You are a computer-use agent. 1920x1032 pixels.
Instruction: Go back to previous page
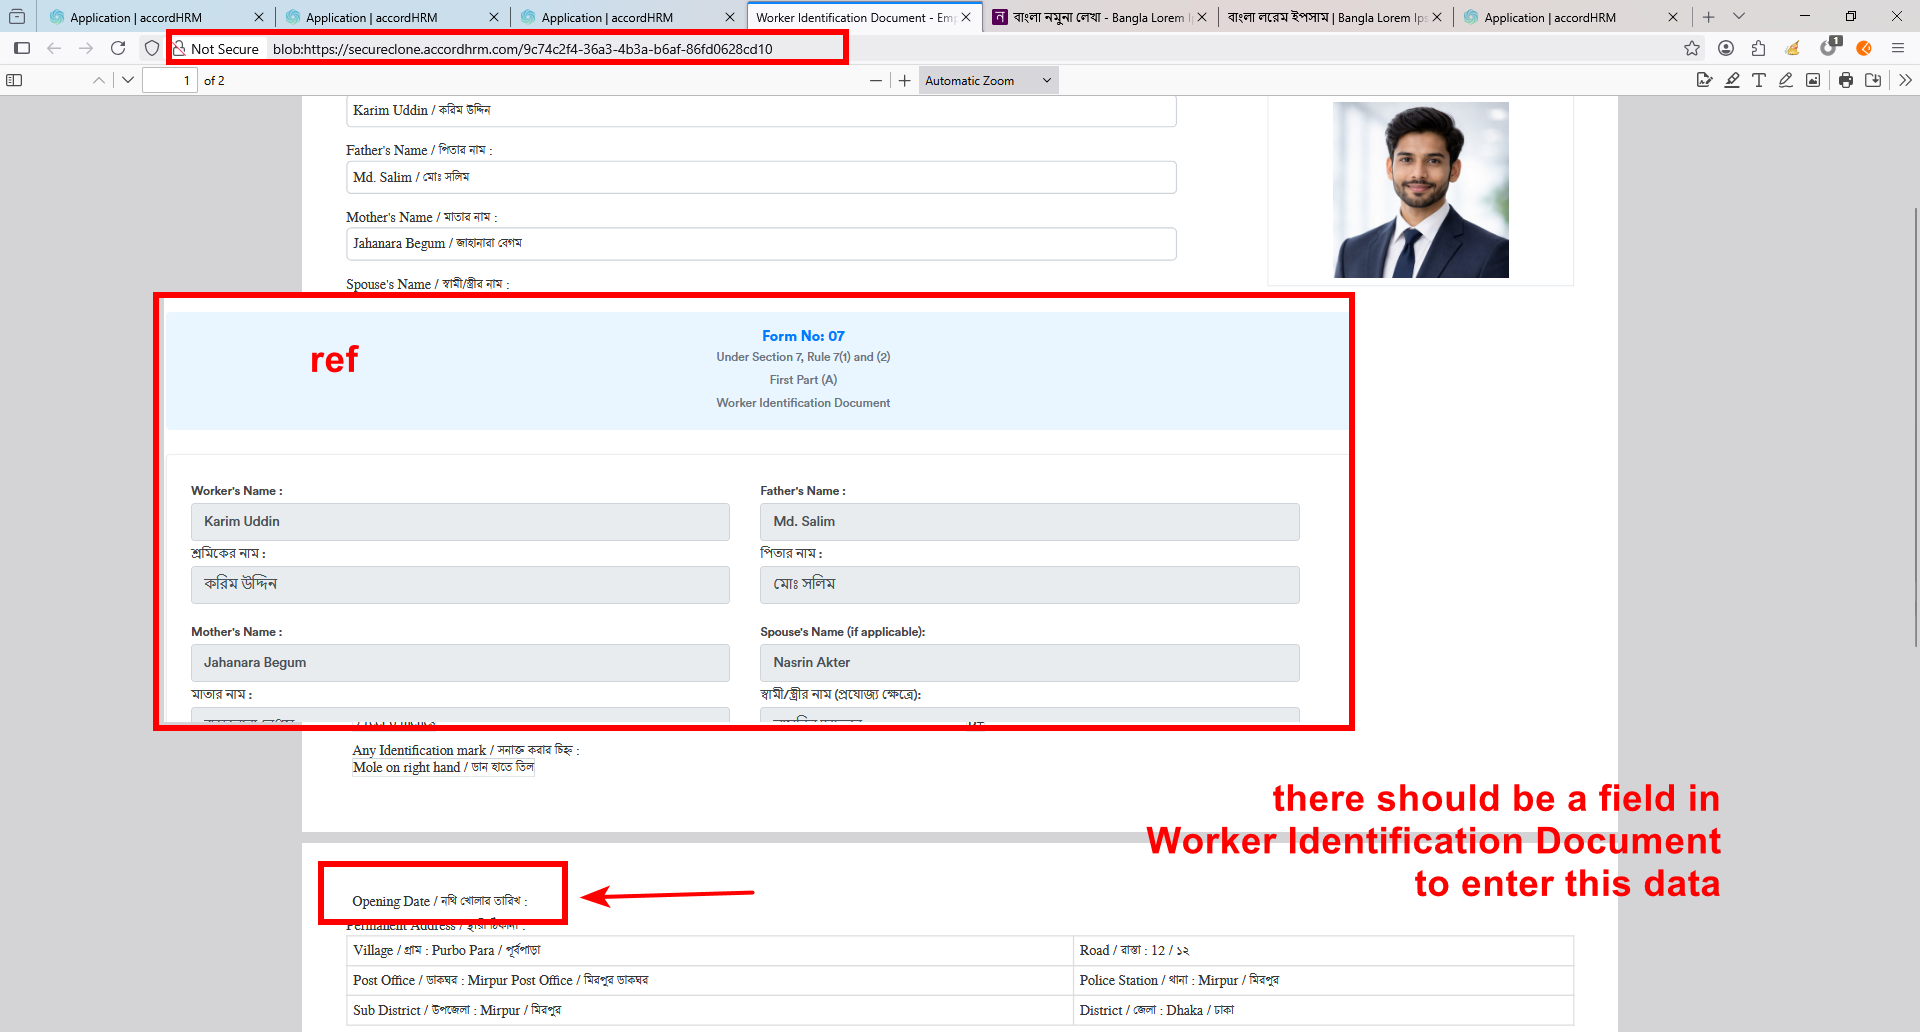tap(54, 48)
